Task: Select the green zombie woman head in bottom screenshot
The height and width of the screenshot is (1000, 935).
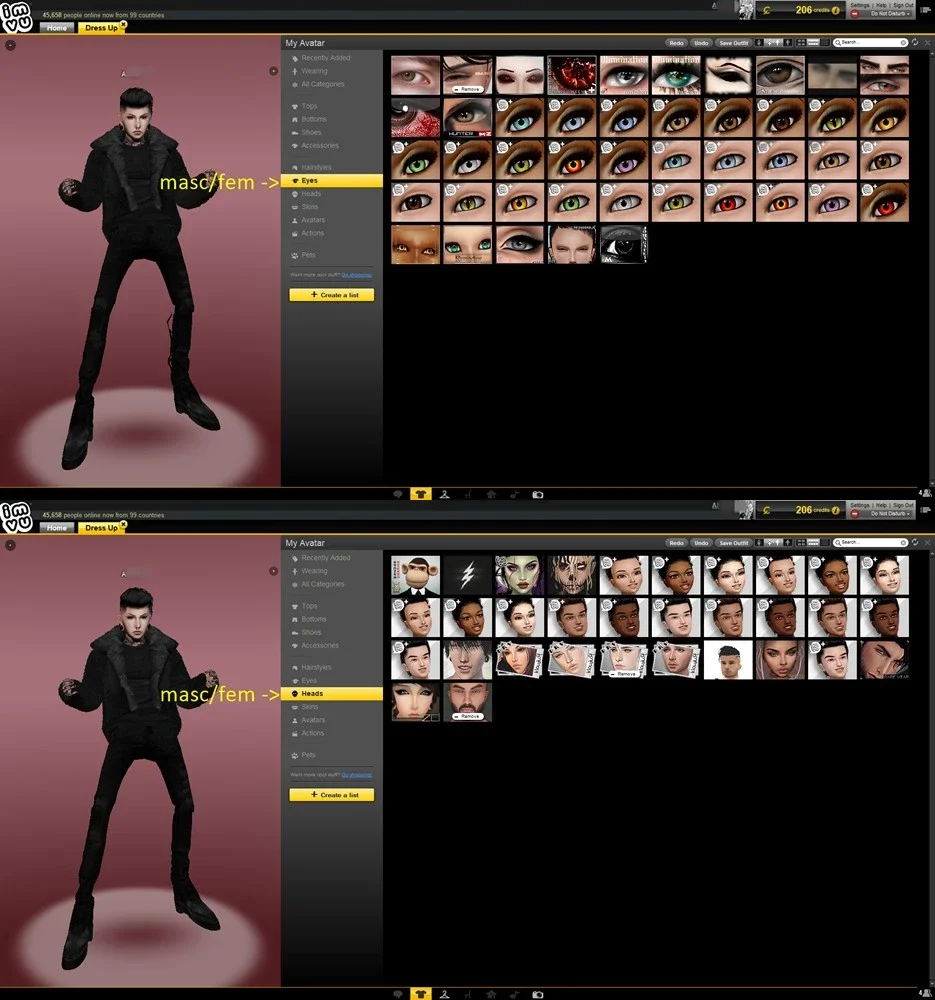Action: click(519, 575)
